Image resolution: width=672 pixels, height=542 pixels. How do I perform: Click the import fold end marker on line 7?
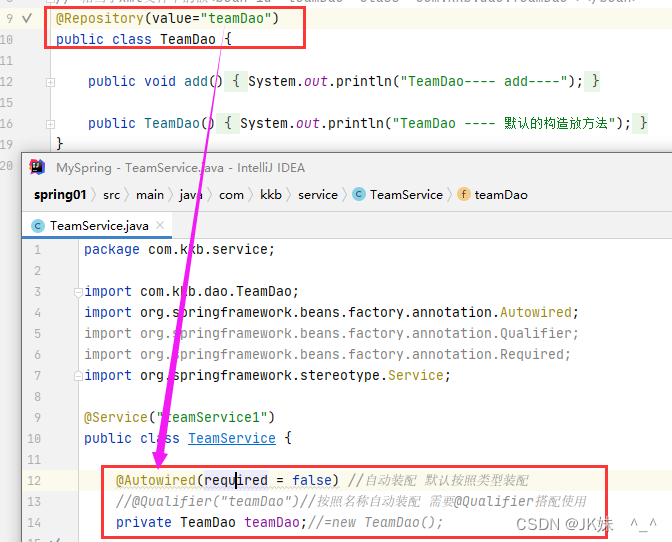coord(78,376)
